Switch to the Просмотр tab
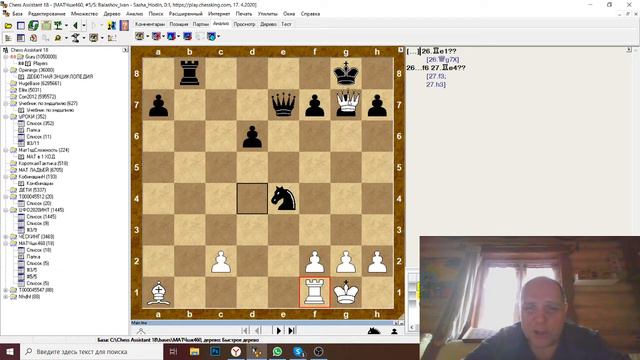 point(244,24)
